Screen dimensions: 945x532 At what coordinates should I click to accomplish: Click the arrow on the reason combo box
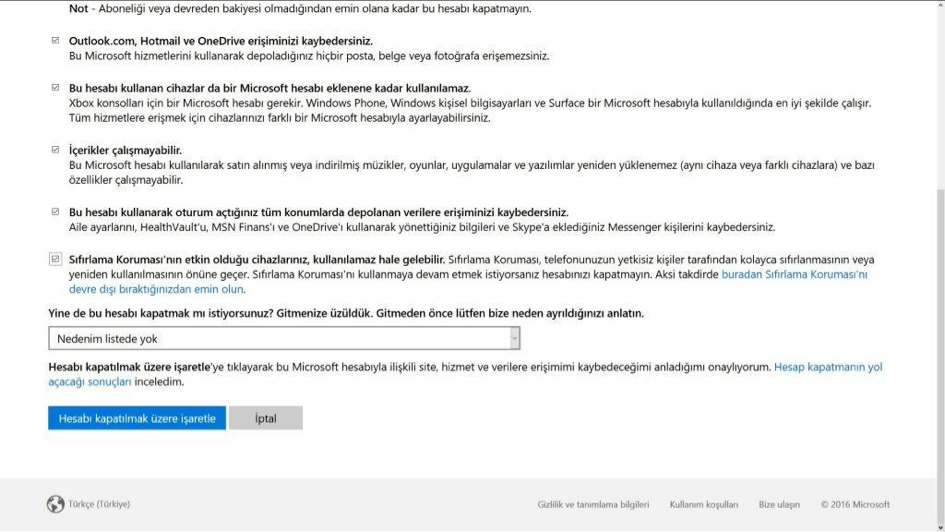coord(515,339)
